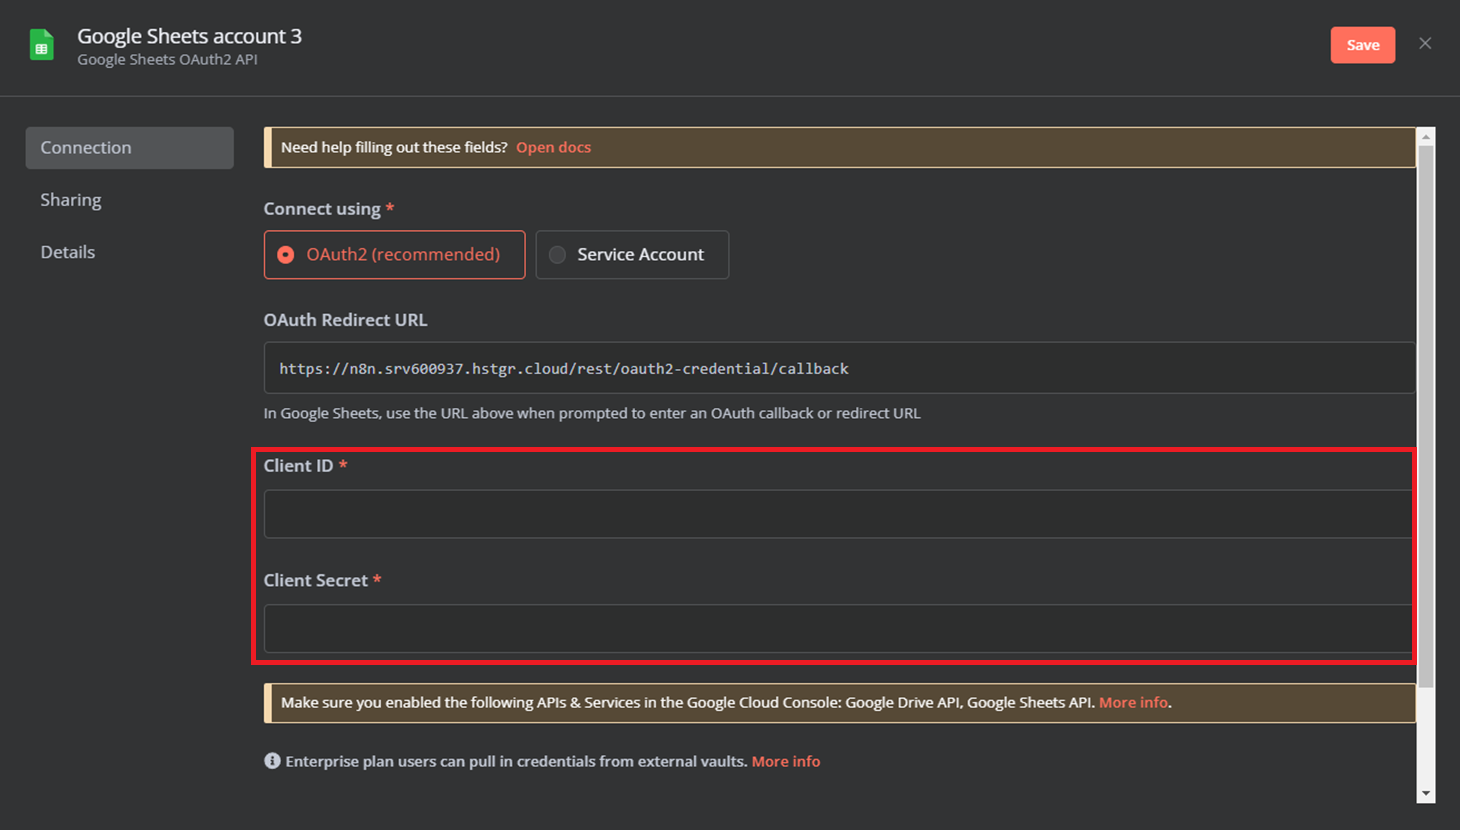Click the Google Sheets file icon in the header

point(41,43)
